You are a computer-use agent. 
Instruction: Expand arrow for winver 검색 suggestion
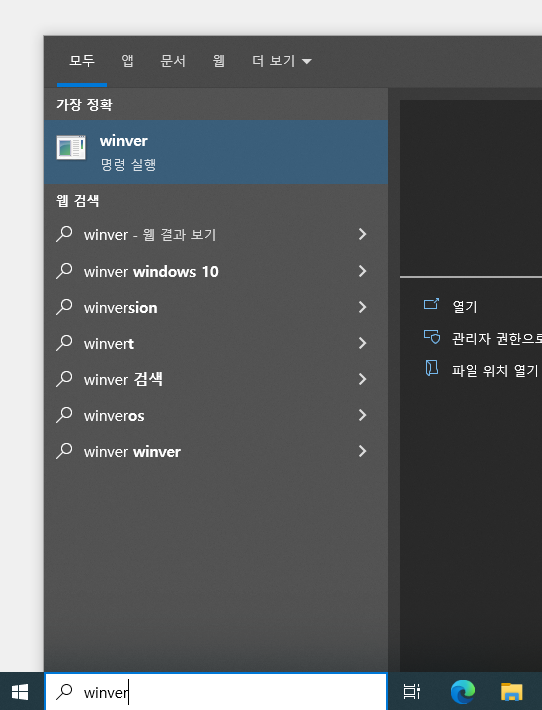pos(362,379)
